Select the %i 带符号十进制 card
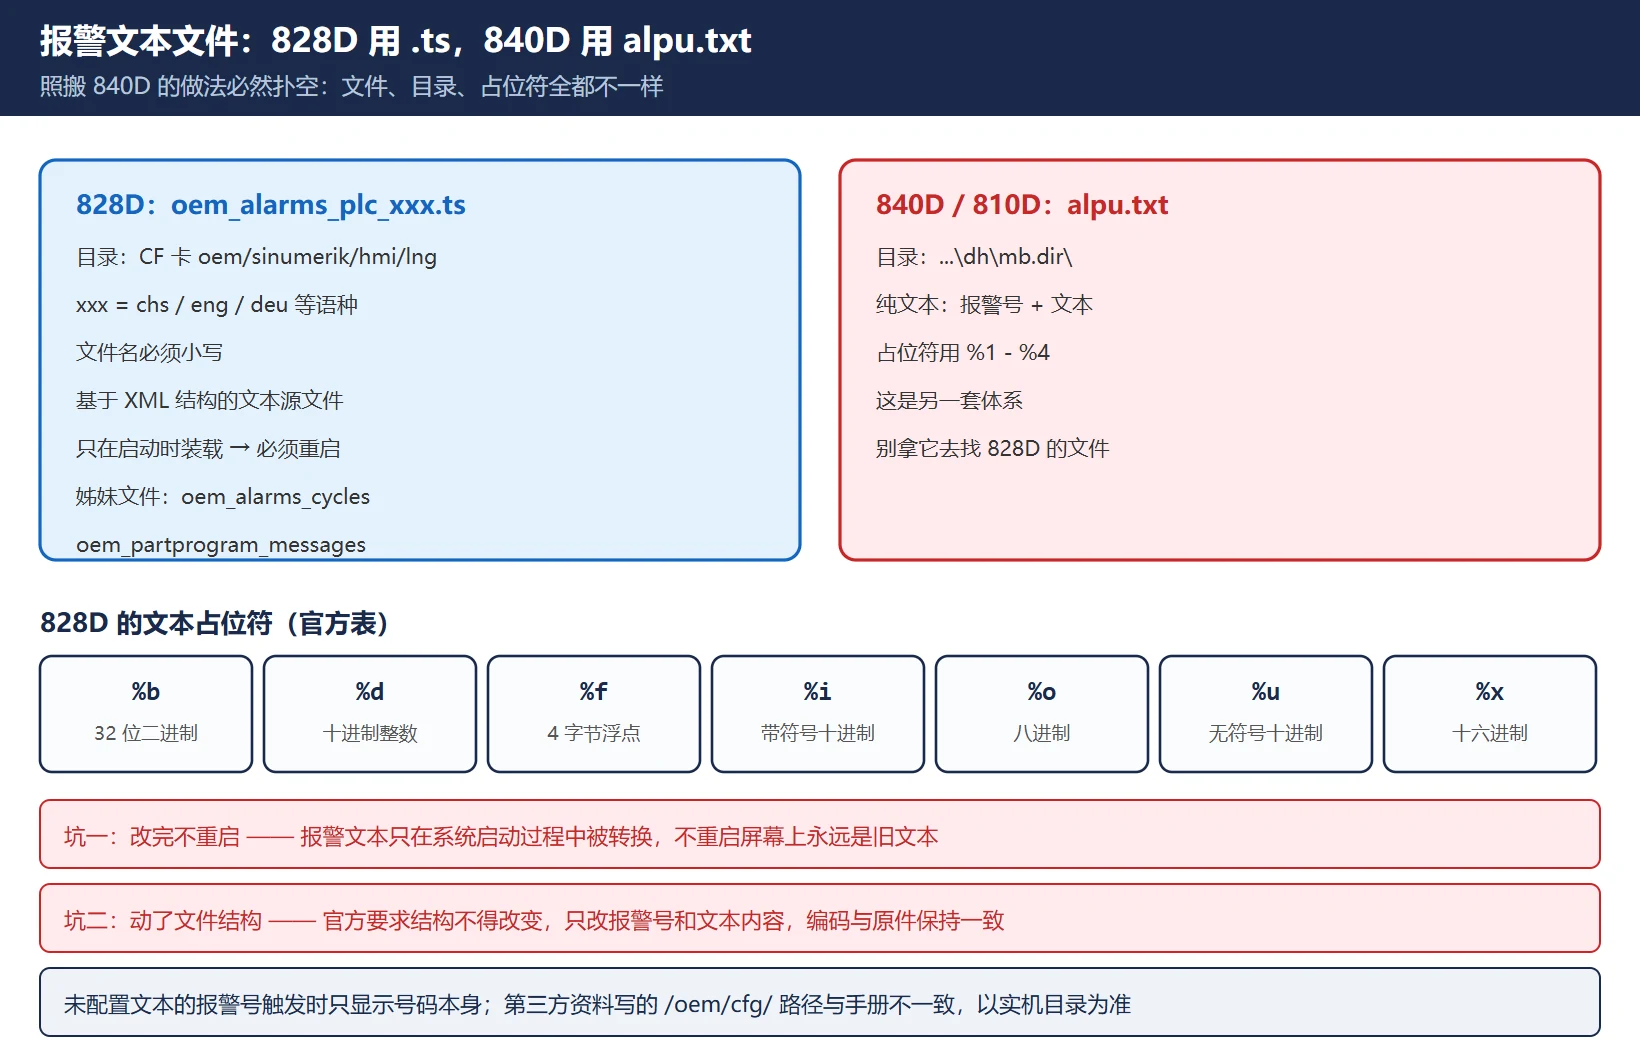 tap(818, 714)
